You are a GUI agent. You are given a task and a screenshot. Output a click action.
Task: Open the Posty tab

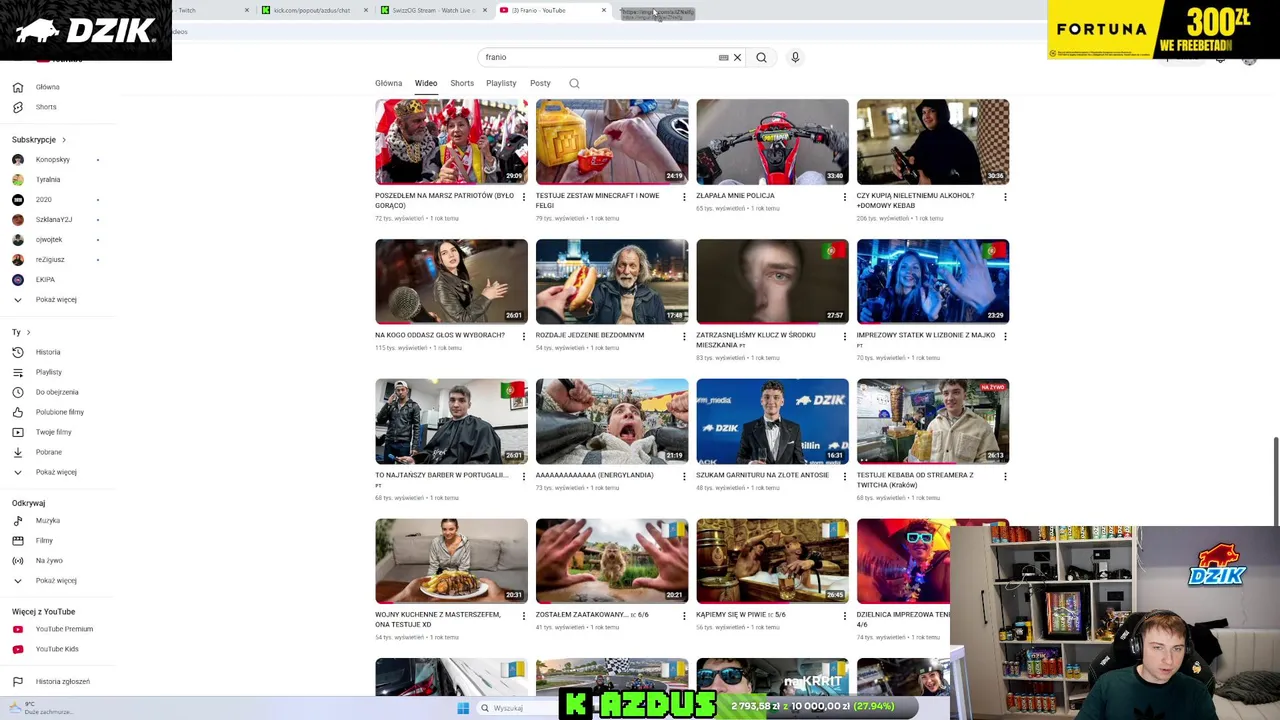coord(540,83)
